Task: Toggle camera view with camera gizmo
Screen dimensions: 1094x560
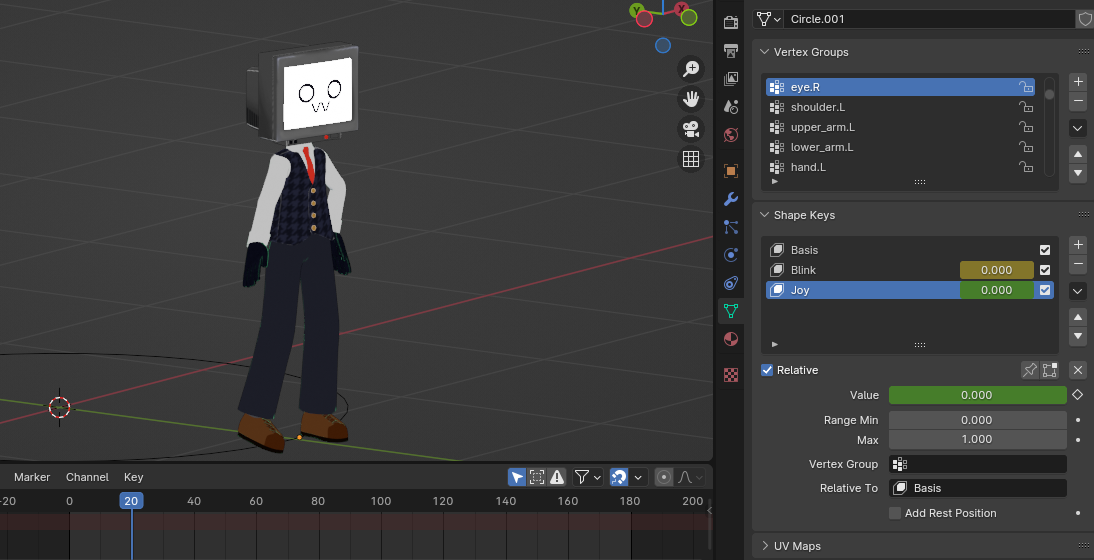Action: [x=691, y=129]
